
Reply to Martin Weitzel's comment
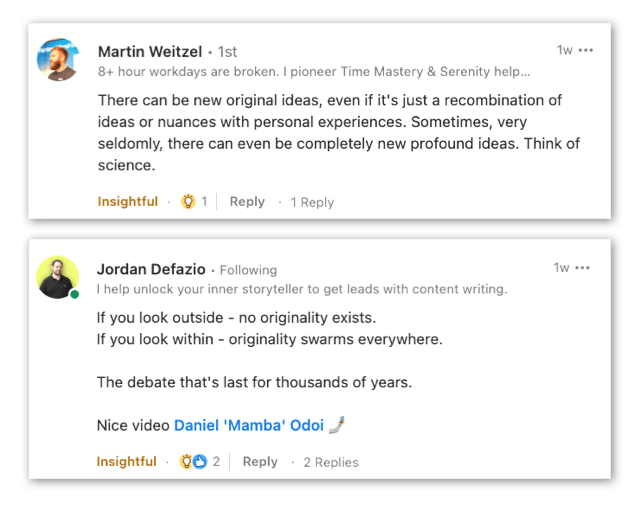(247, 201)
